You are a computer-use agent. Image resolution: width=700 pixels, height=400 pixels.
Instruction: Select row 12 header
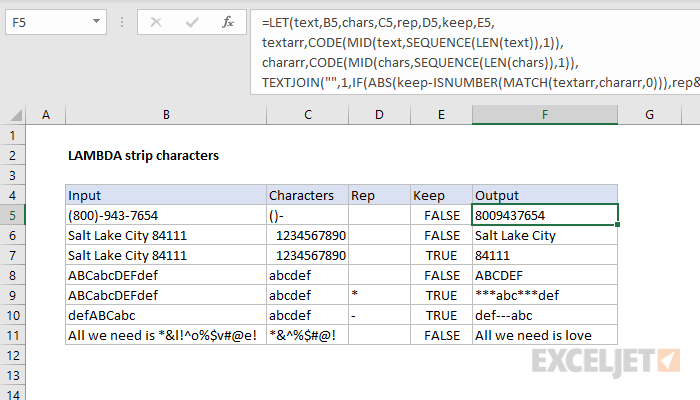pos(12,355)
